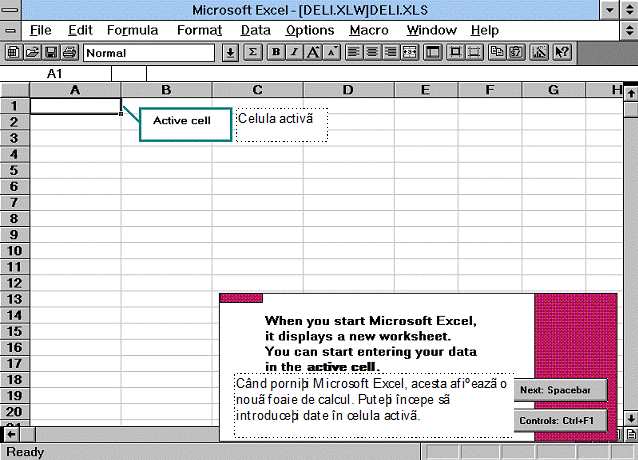Screen dimensions: 638x460
Task: Click the Next: Spacebar tutorial button
Action: pos(561,390)
